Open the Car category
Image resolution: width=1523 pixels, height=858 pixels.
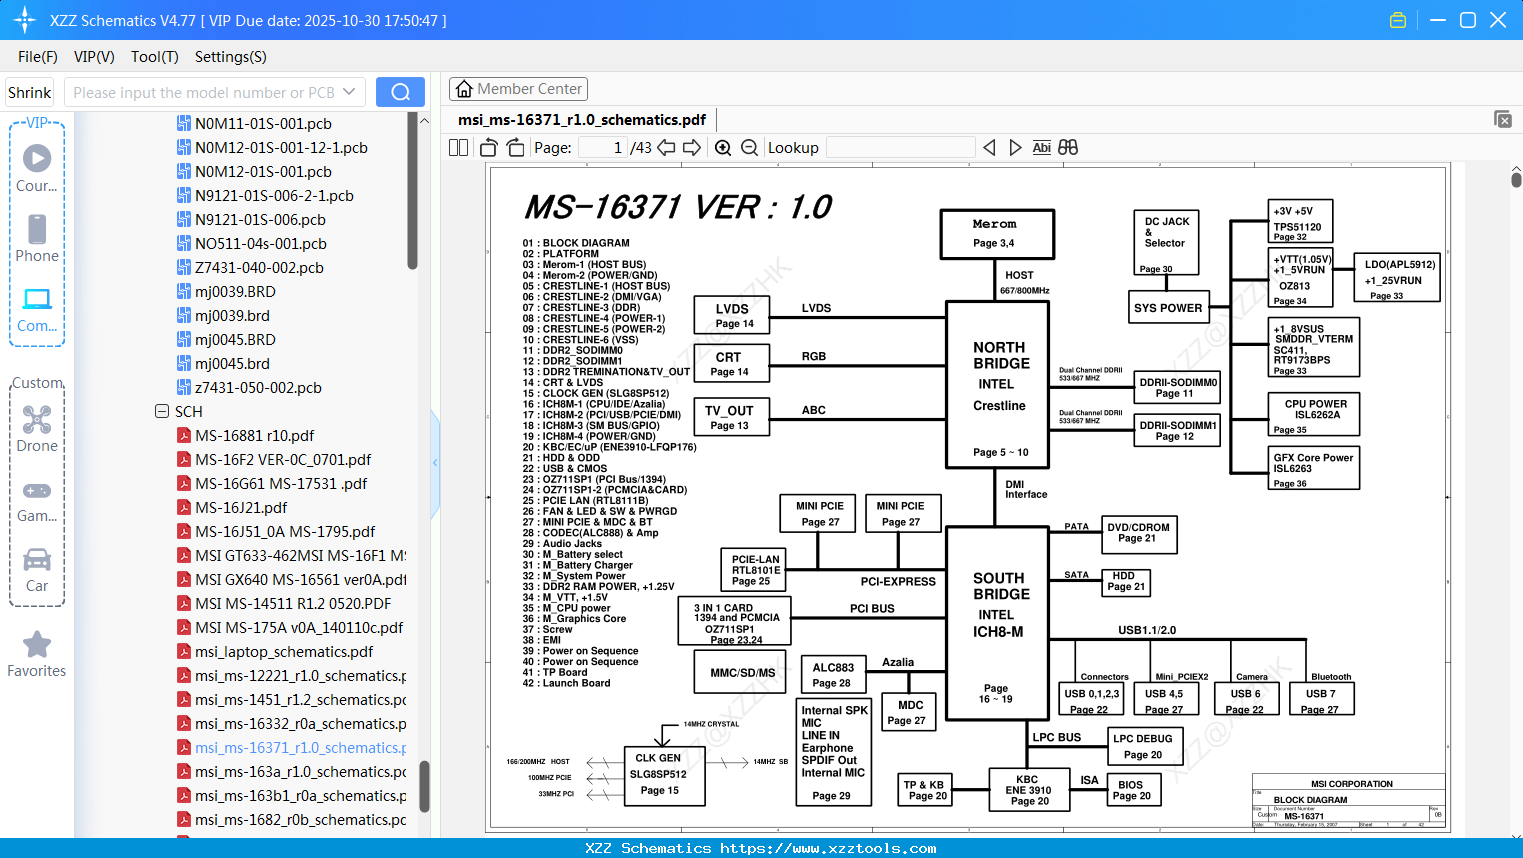pos(37,570)
